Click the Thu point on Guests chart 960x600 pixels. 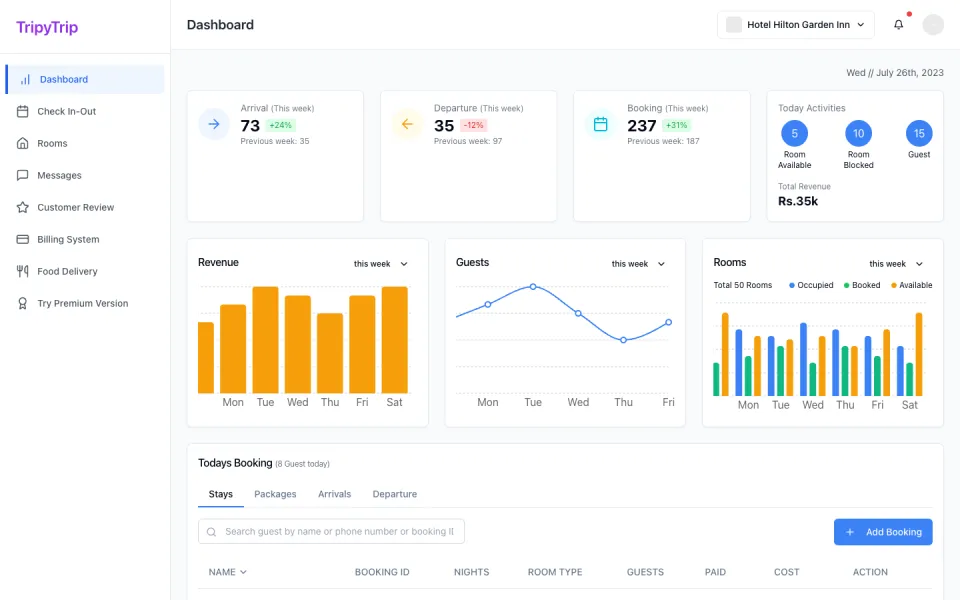point(623,340)
